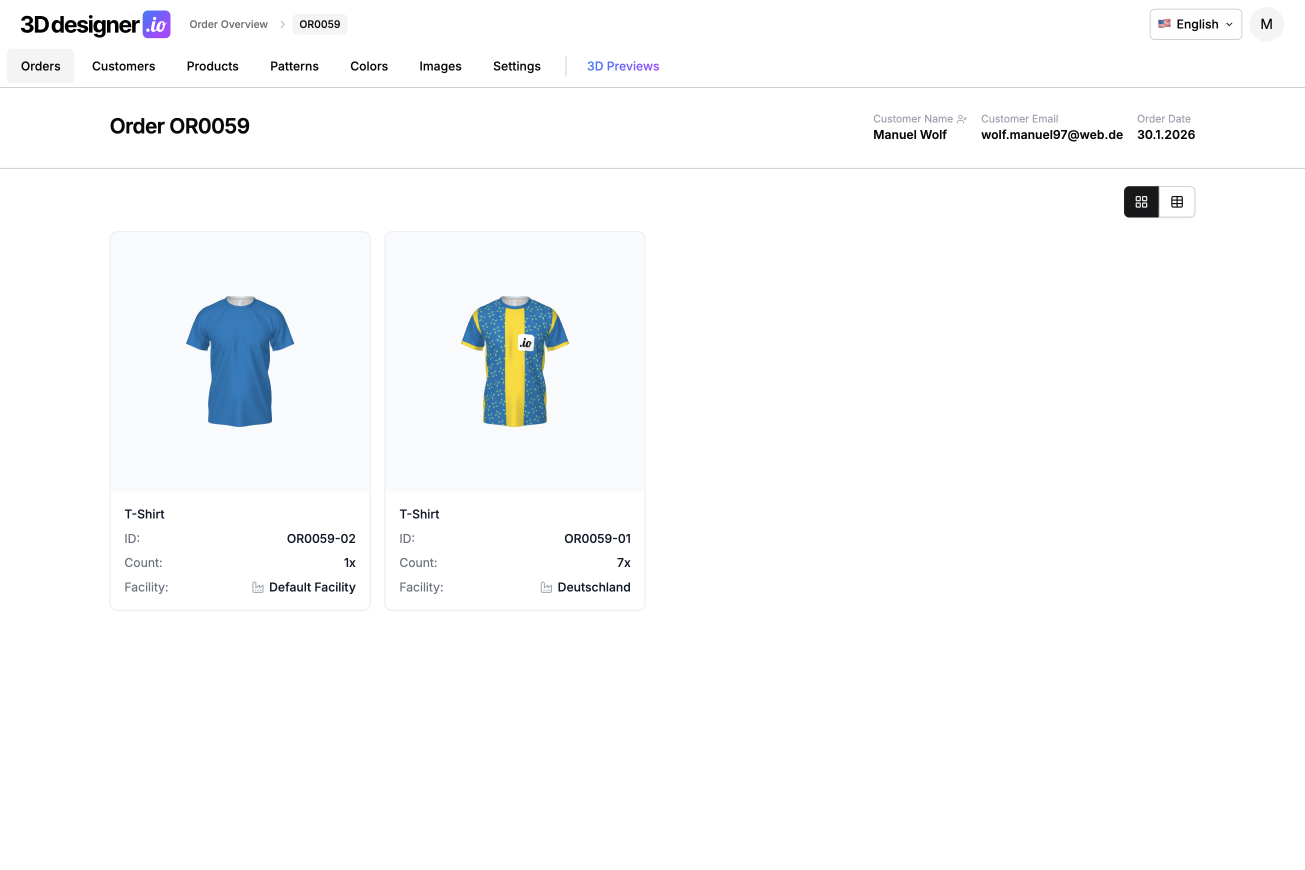Click the OR0059 breadcrumb chip
This screenshot has width=1305, height=870.
point(320,24)
